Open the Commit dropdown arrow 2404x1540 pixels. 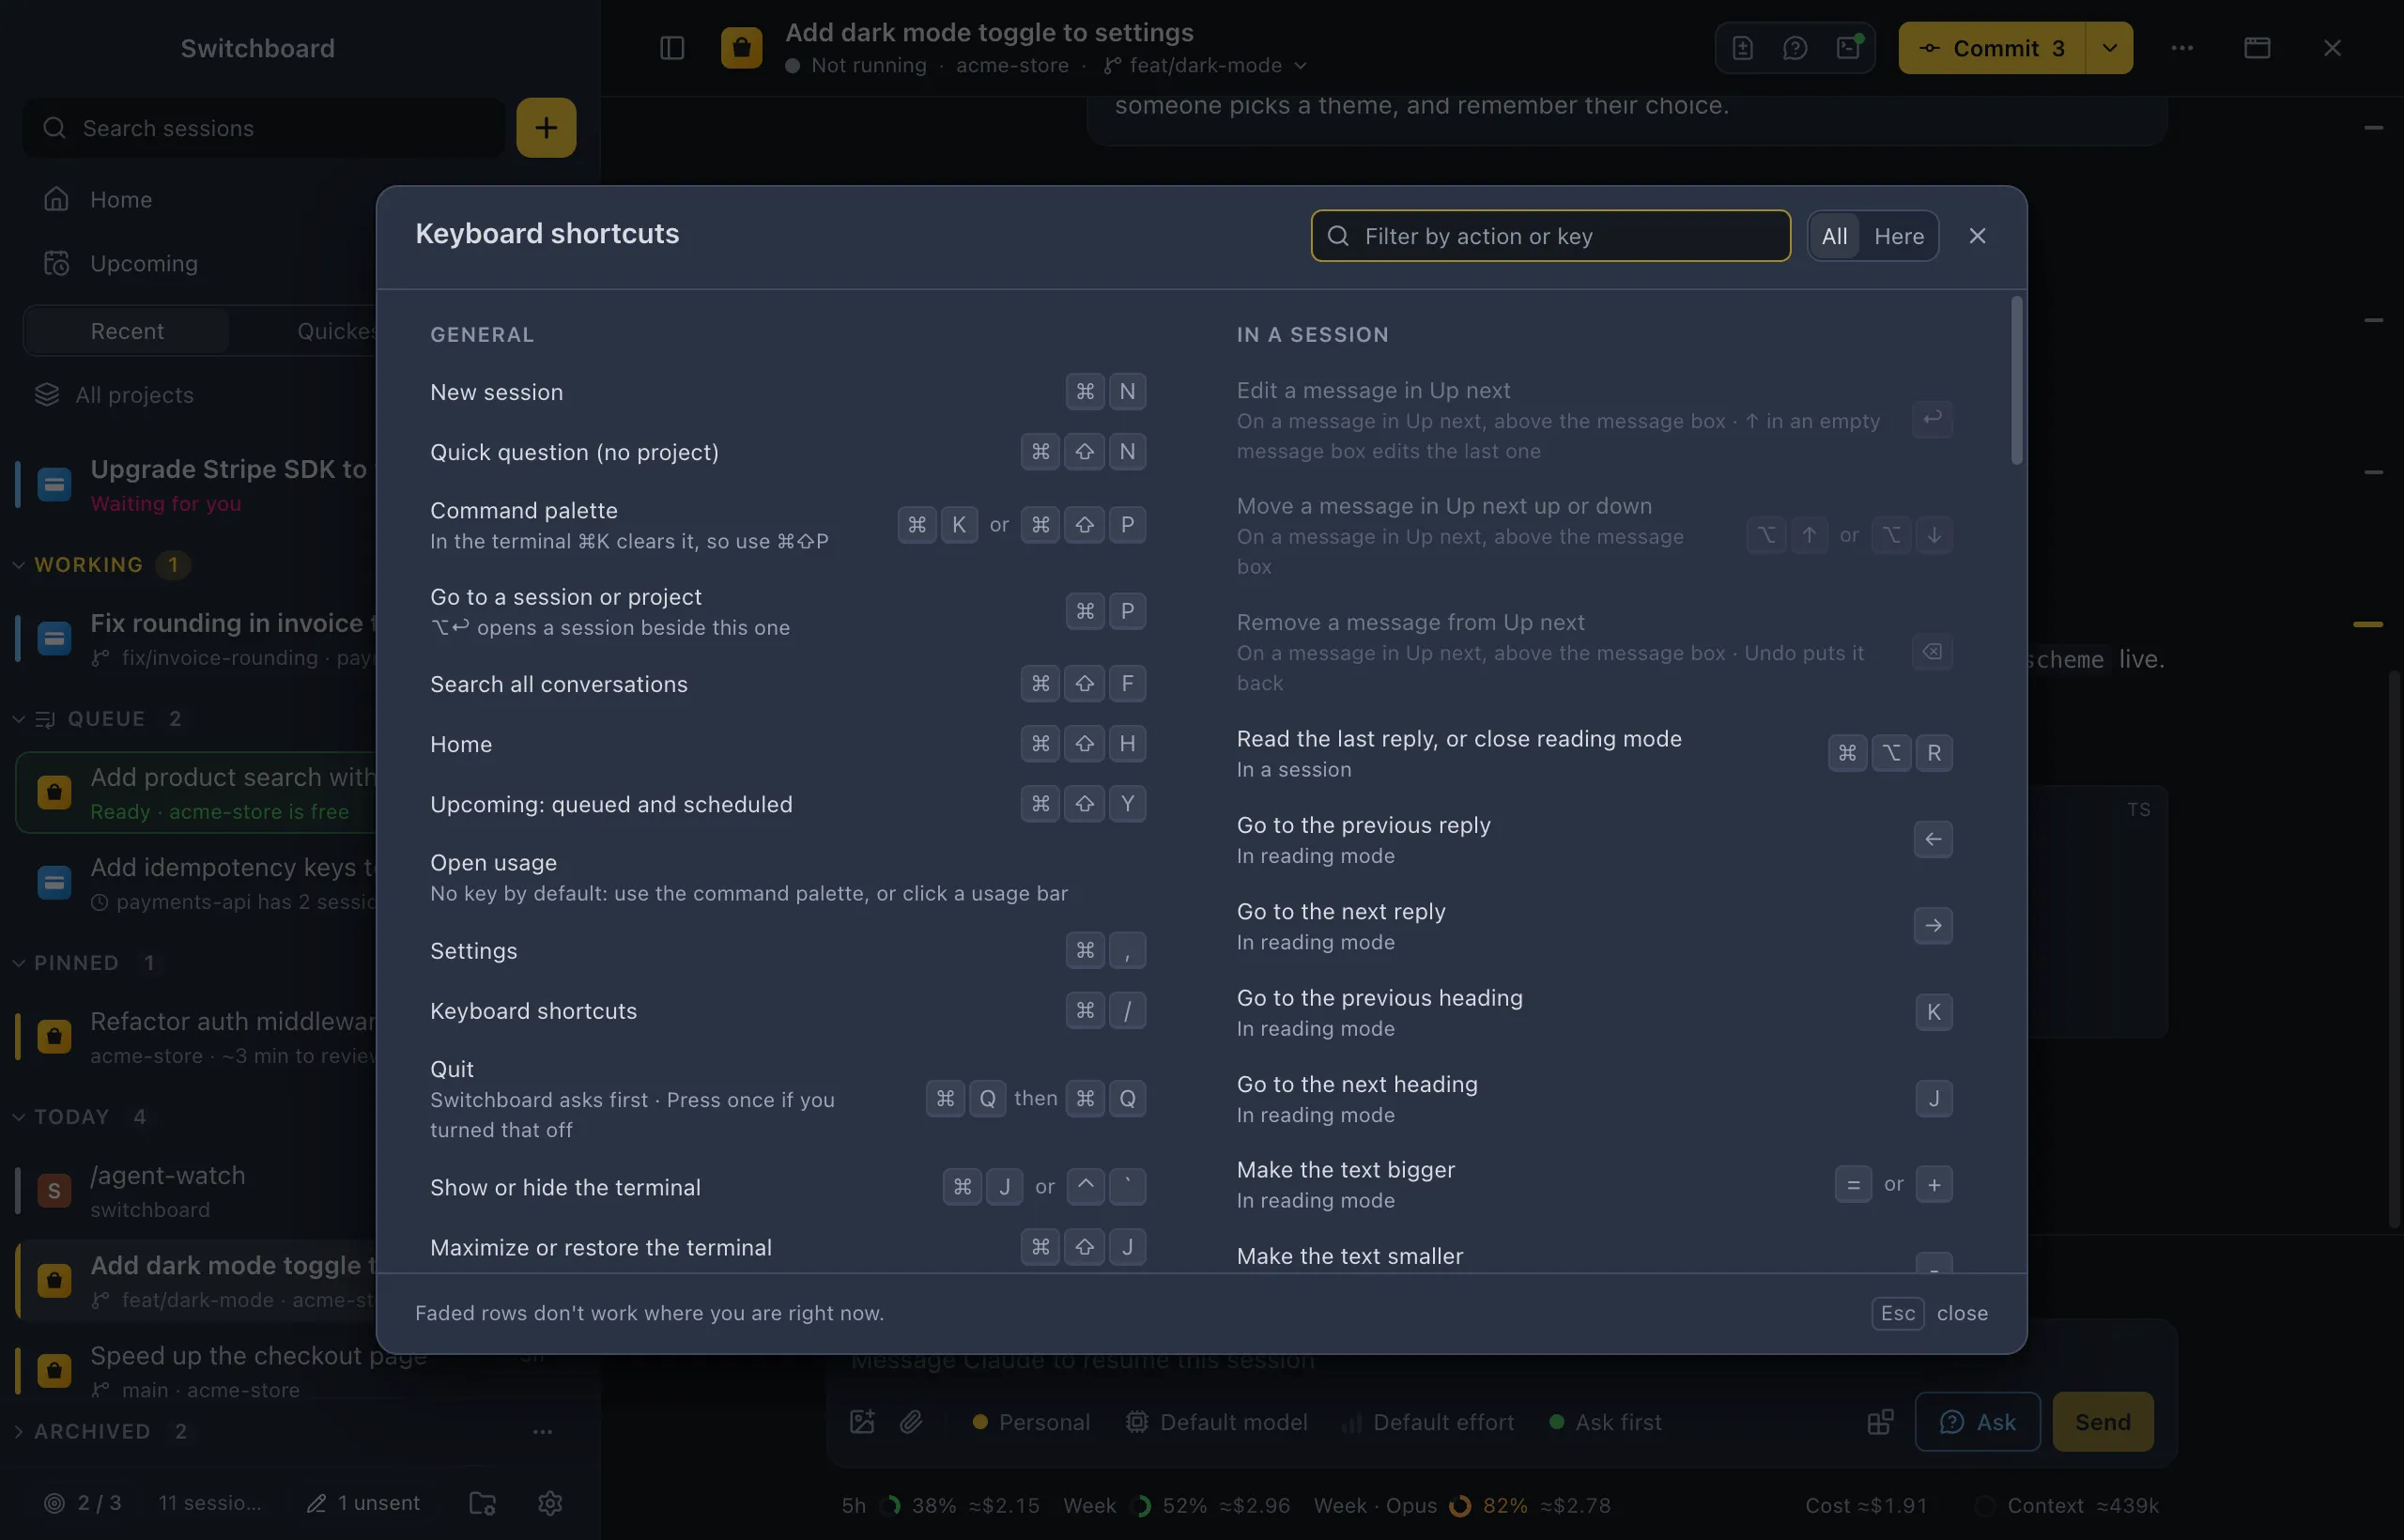coord(2109,48)
